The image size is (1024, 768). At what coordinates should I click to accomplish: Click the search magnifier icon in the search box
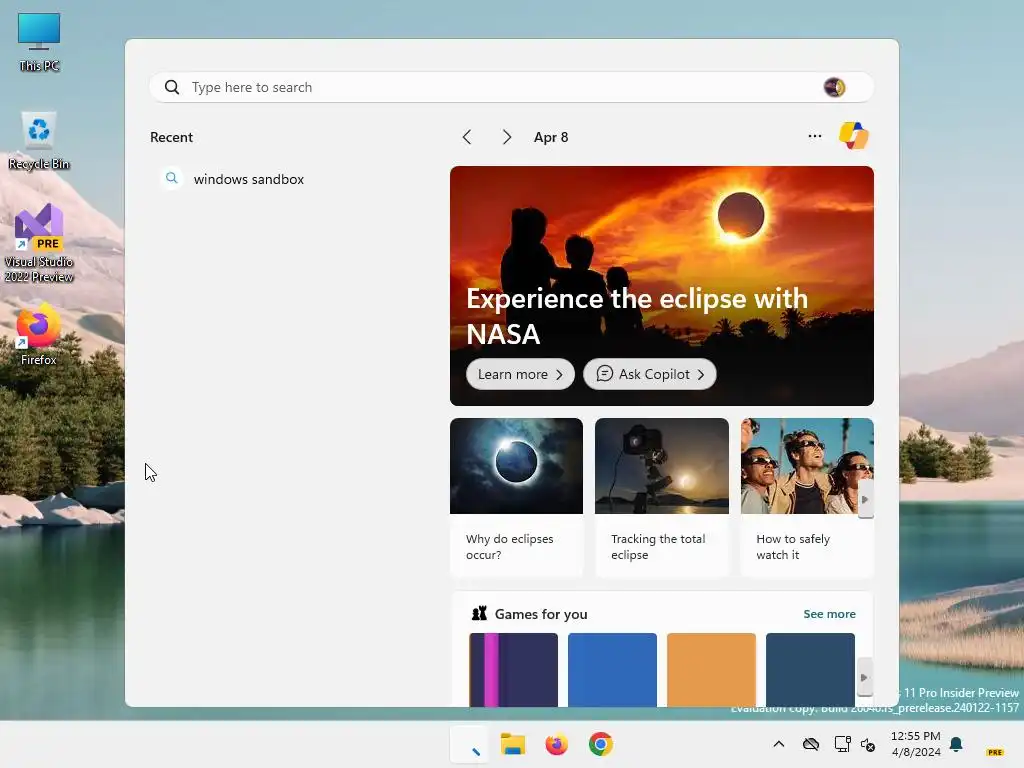click(x=172, y=87)
